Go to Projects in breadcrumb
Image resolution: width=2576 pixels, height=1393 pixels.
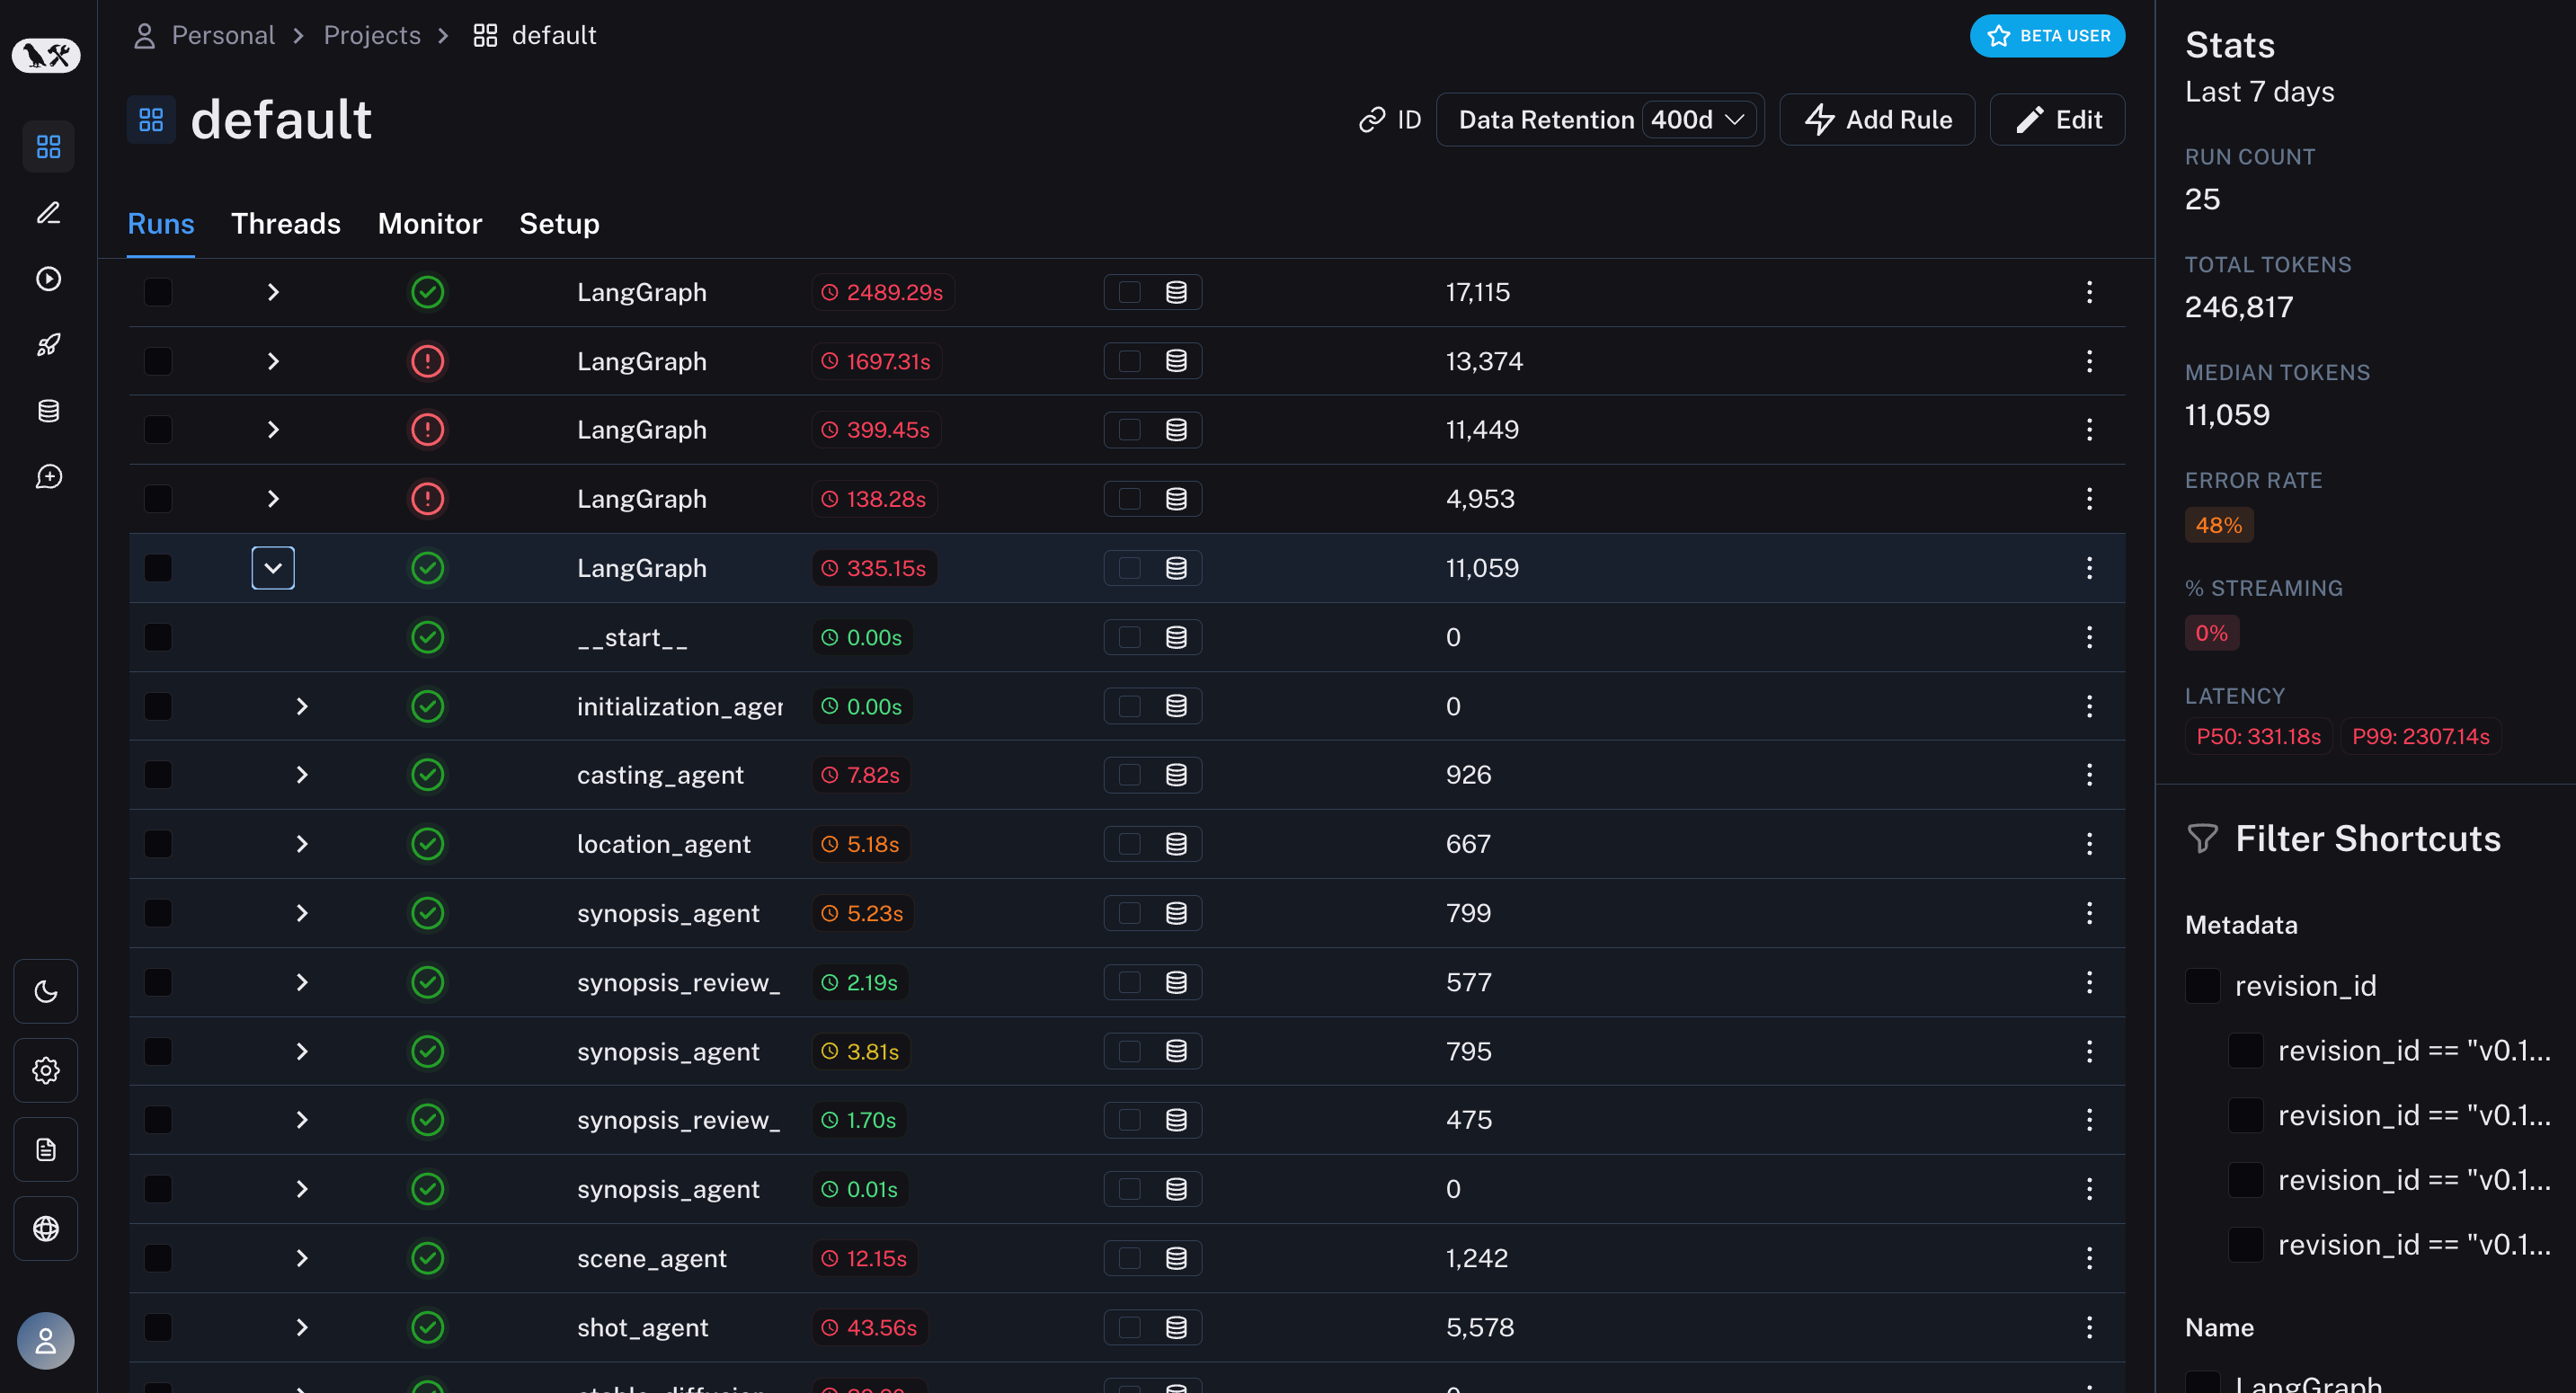(x=372, y=36)
